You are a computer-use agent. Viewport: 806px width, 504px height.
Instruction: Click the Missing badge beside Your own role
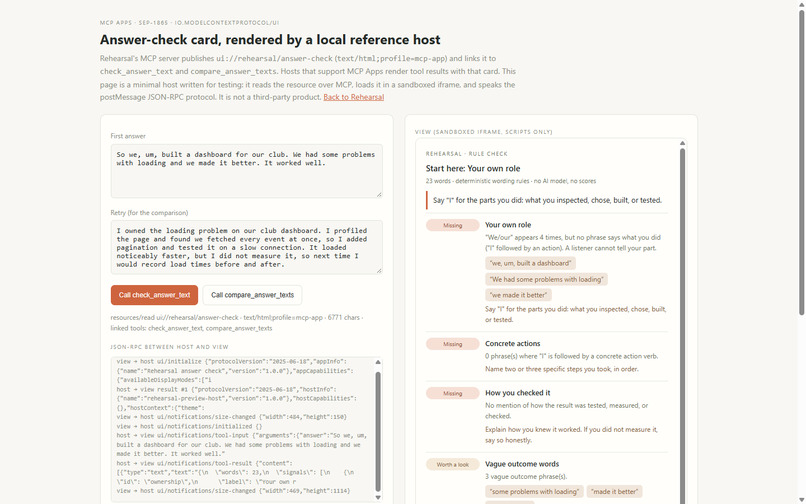pyautogui.click(x=453, y=225)
